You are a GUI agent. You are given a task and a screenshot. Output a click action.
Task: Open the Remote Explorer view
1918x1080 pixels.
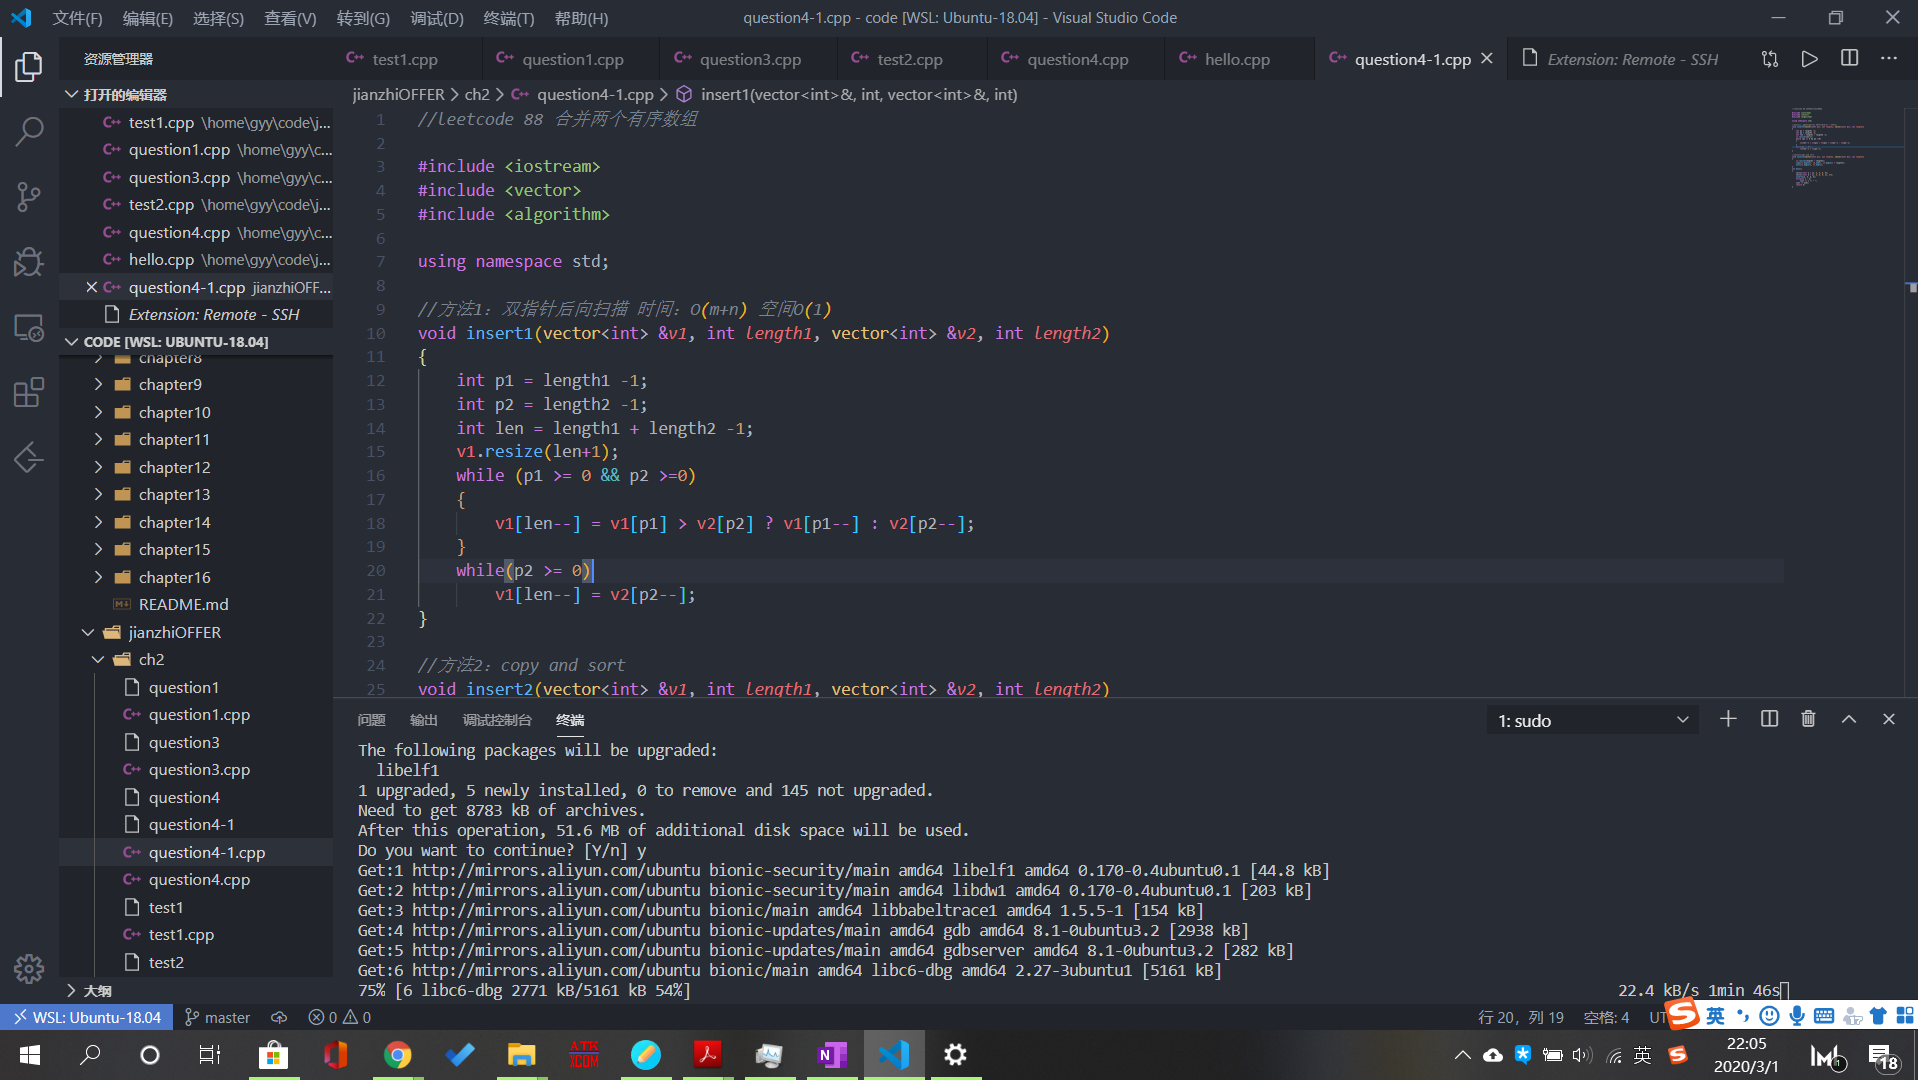(x=28, y=327)
